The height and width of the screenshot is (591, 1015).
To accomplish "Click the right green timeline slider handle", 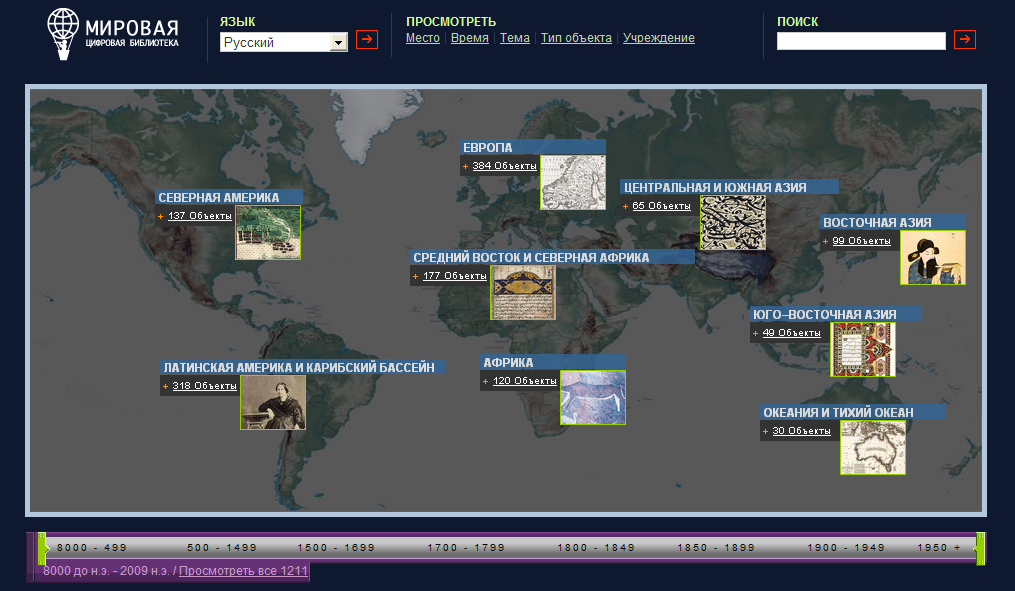I will pyautogui.click(x=980, y=548).
